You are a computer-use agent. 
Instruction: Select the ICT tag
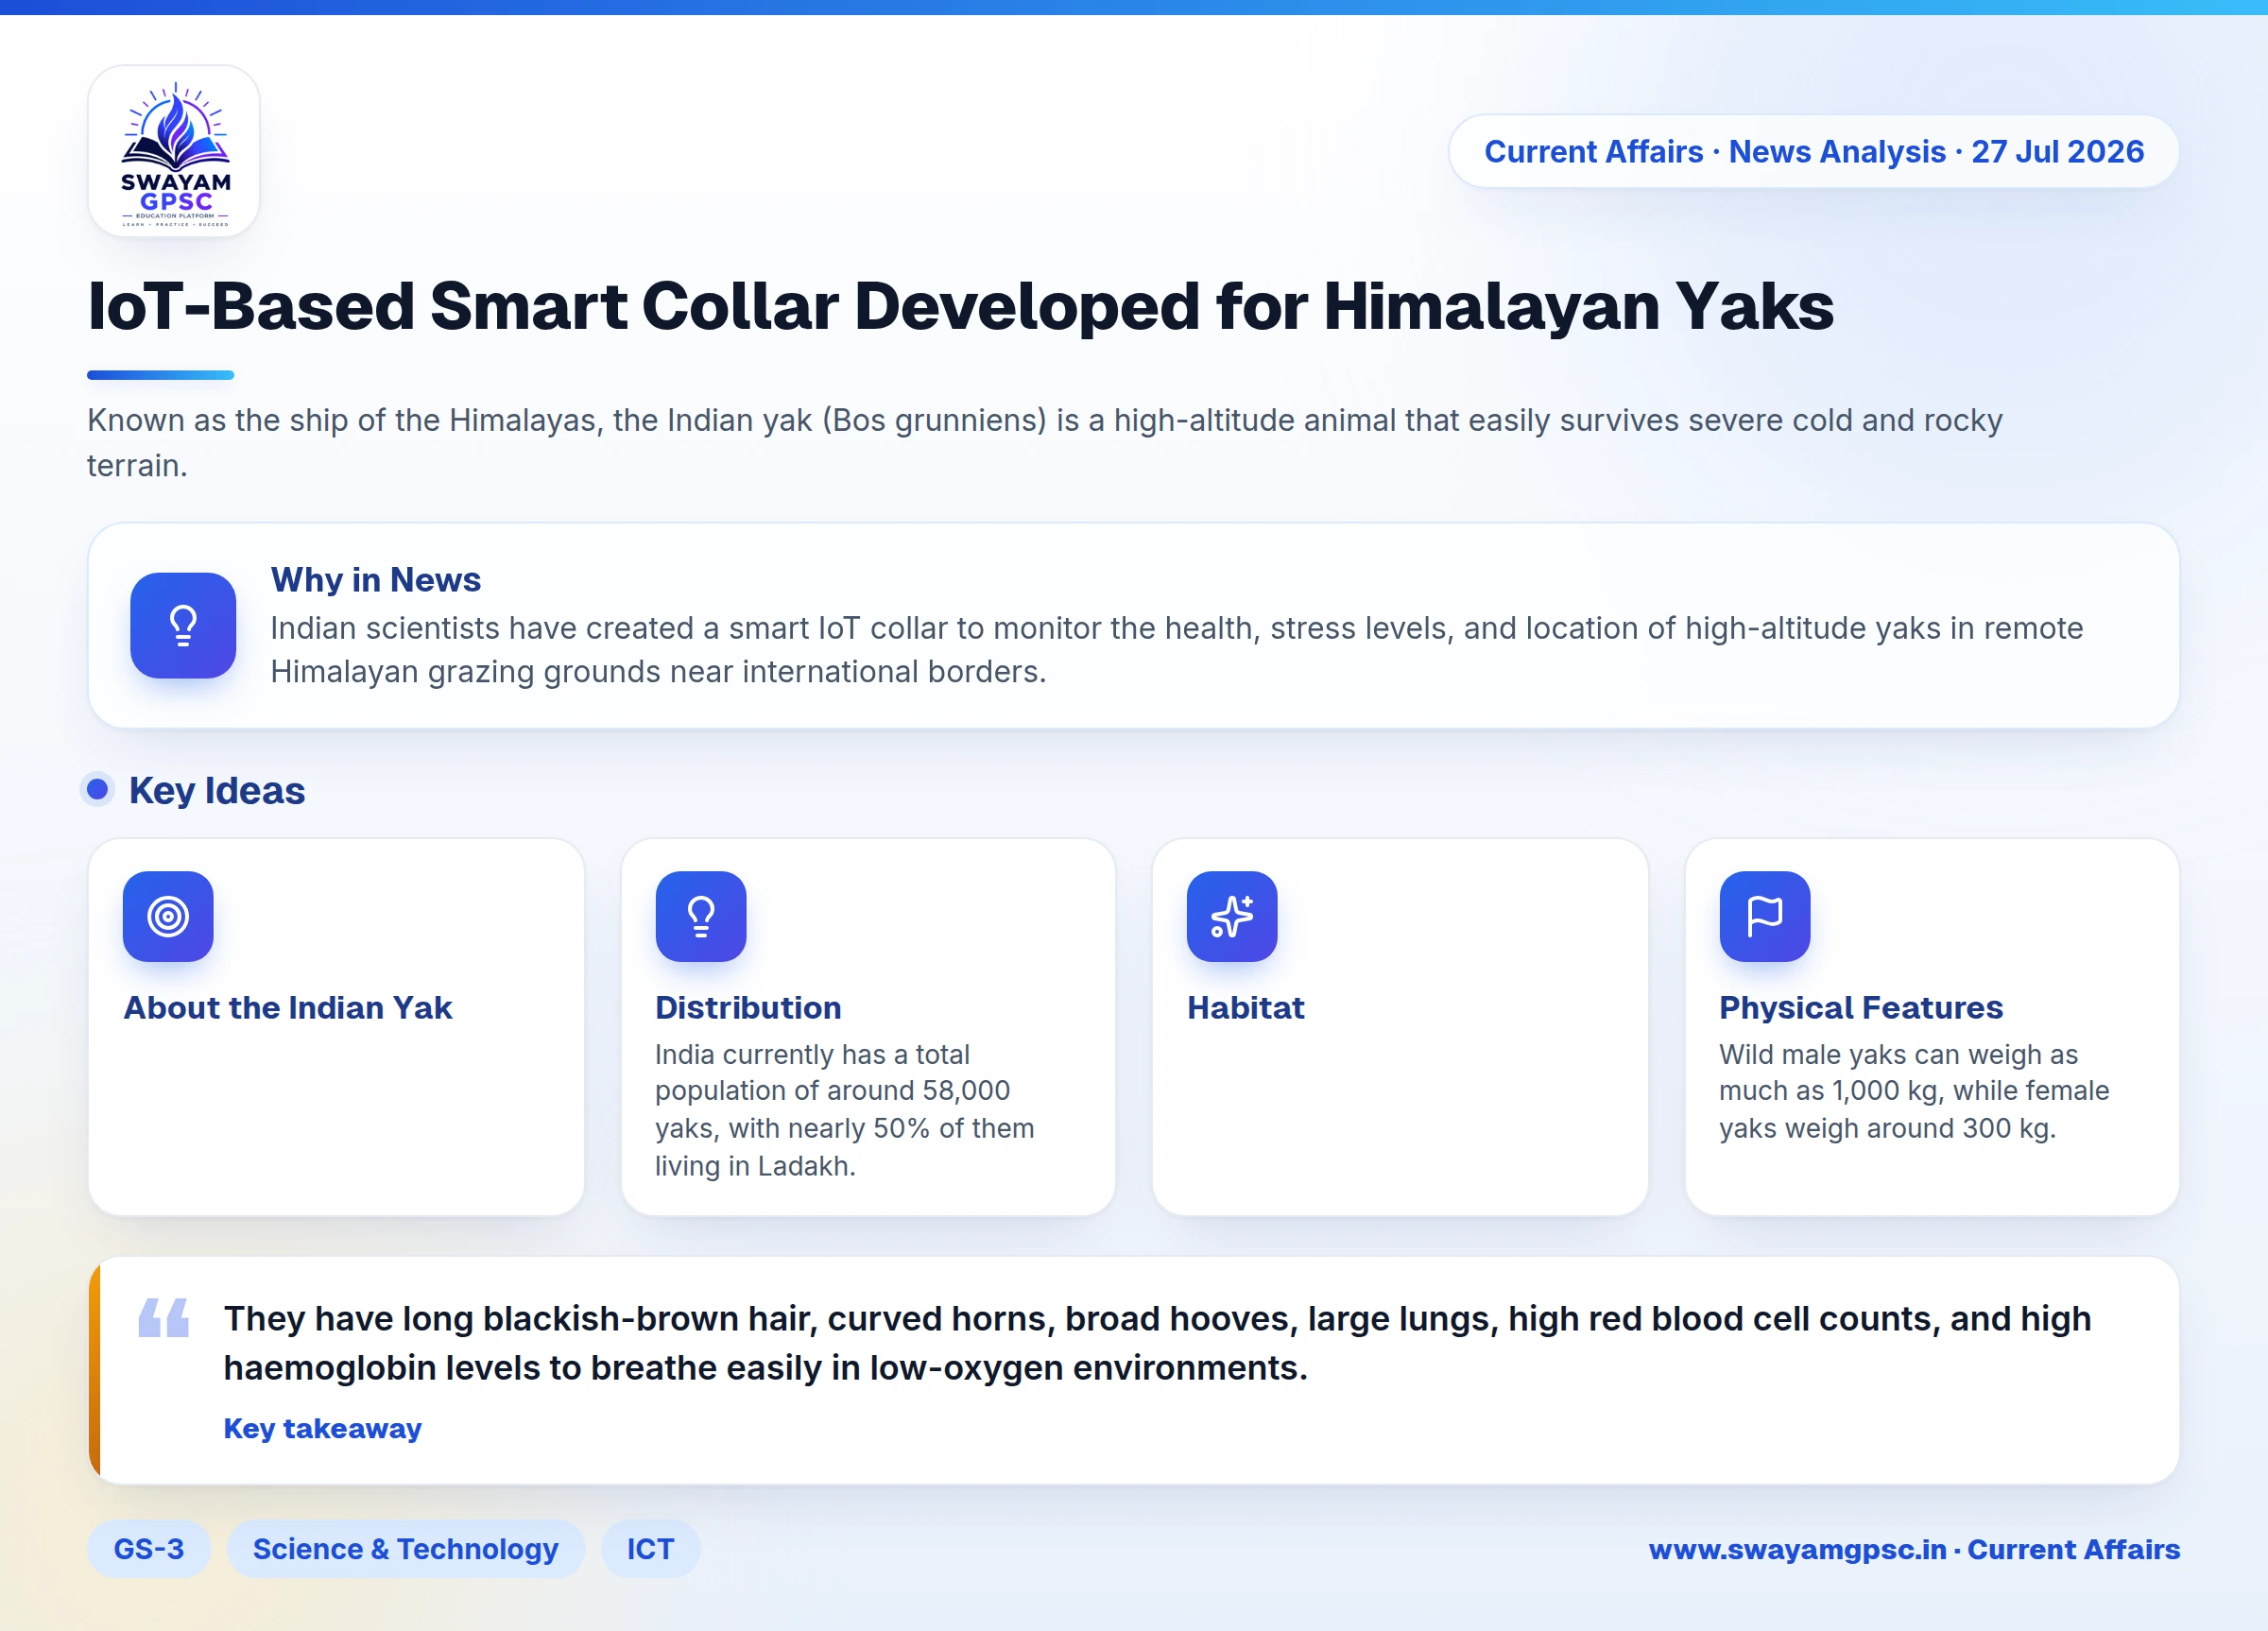coord(651,1549)
